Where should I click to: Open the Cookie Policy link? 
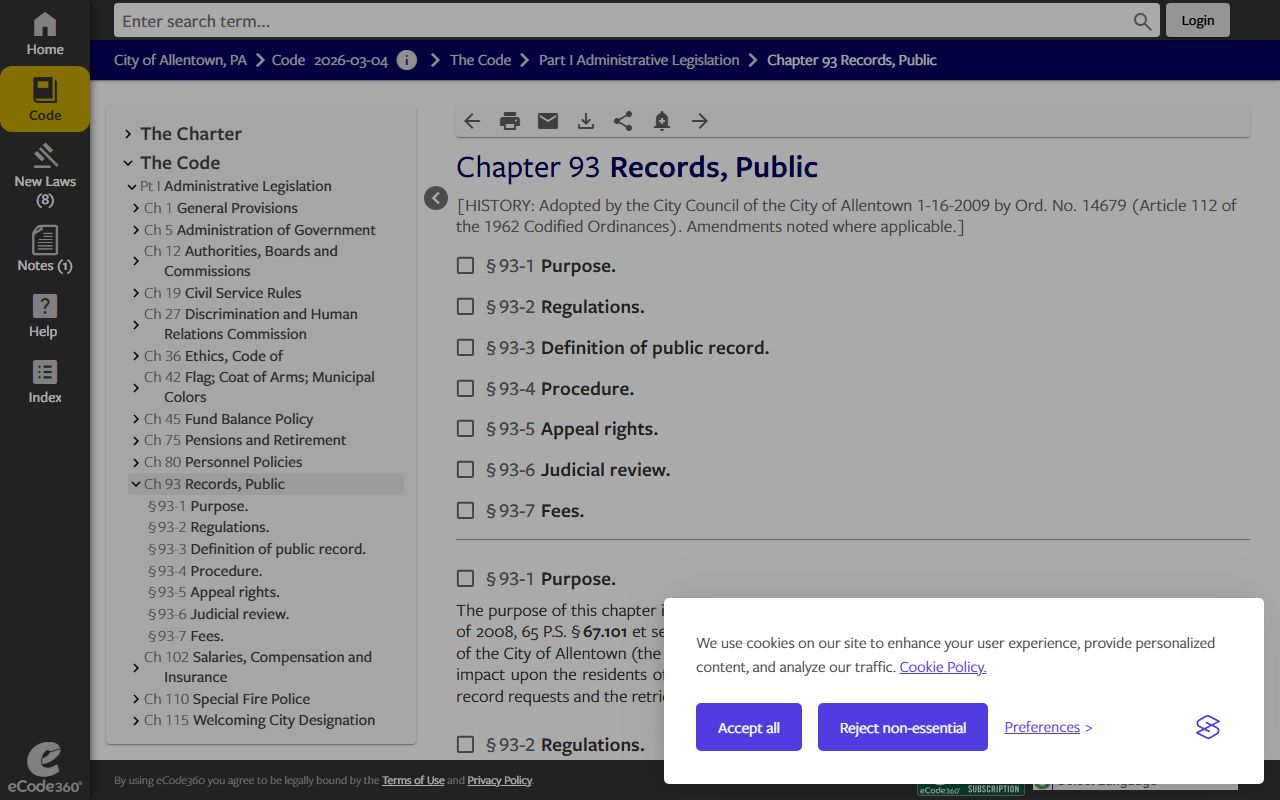[x=942, y=667]
